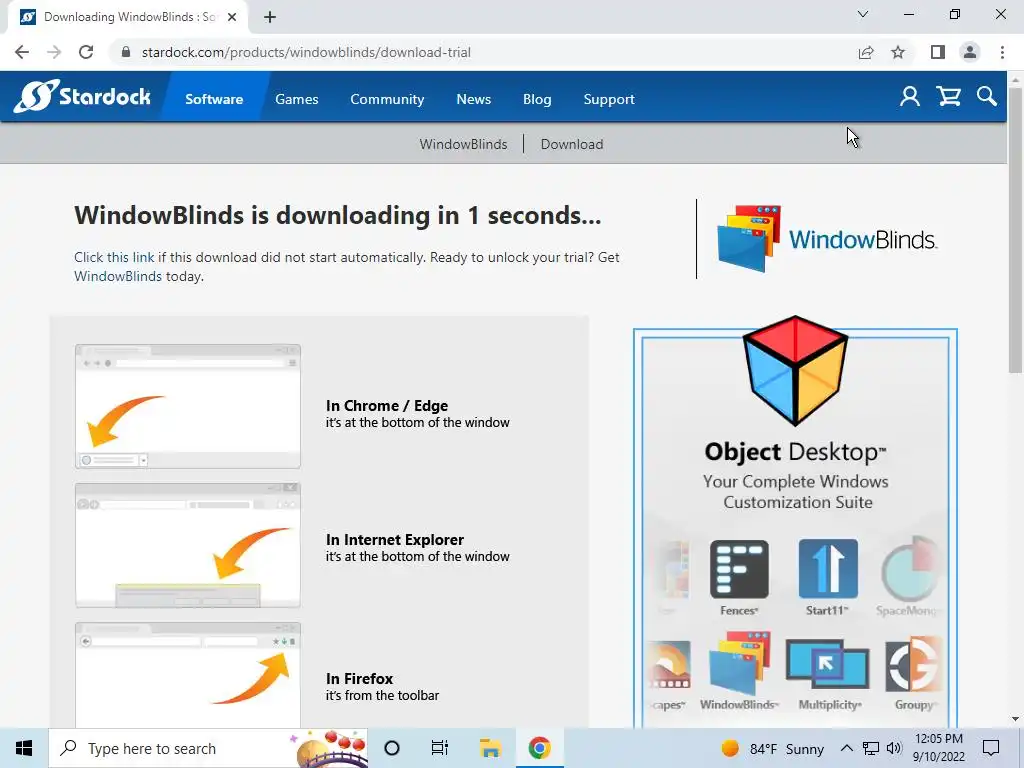
Task: Open the Community menu
Action: [387, 99]
